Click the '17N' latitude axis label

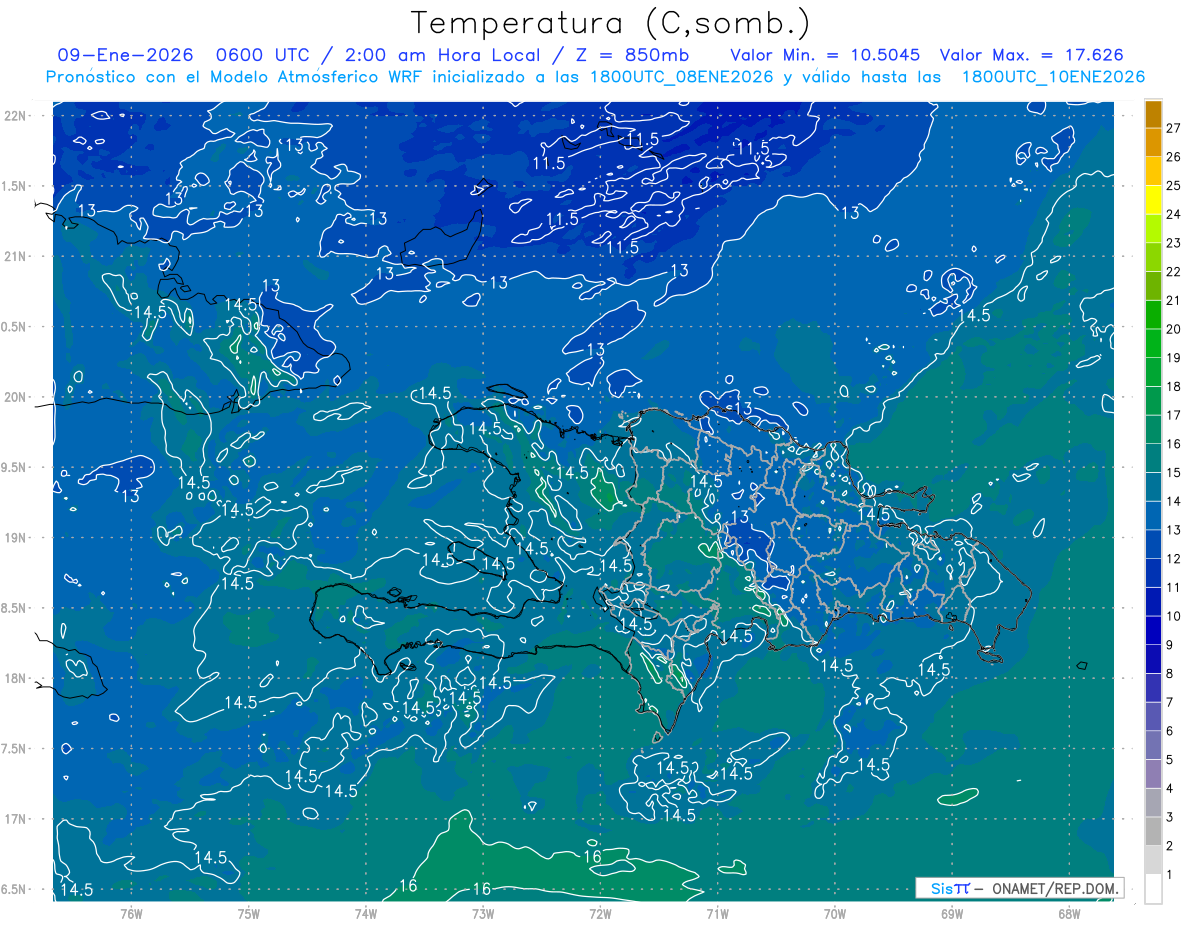pyautogui.click(x=15, y=819)
